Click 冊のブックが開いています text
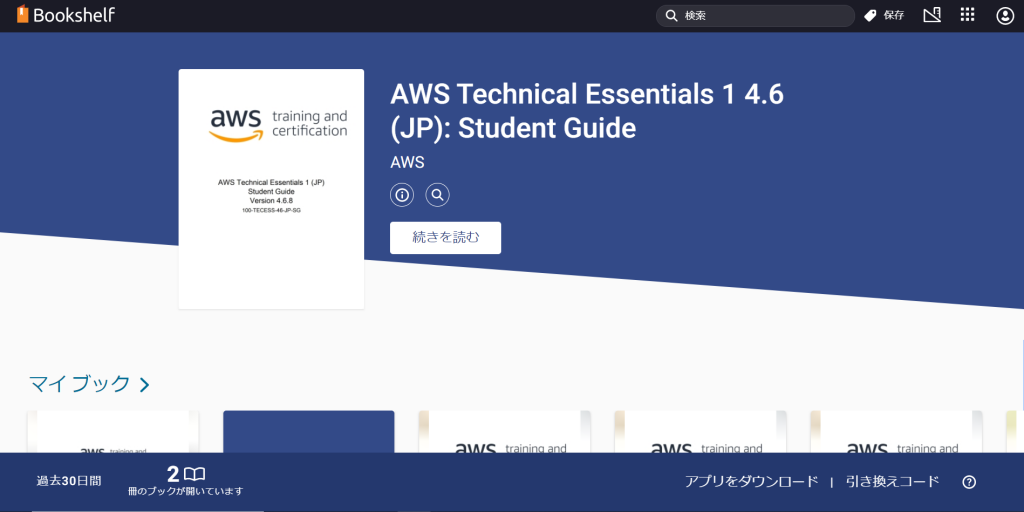 (x=185, y=491)
